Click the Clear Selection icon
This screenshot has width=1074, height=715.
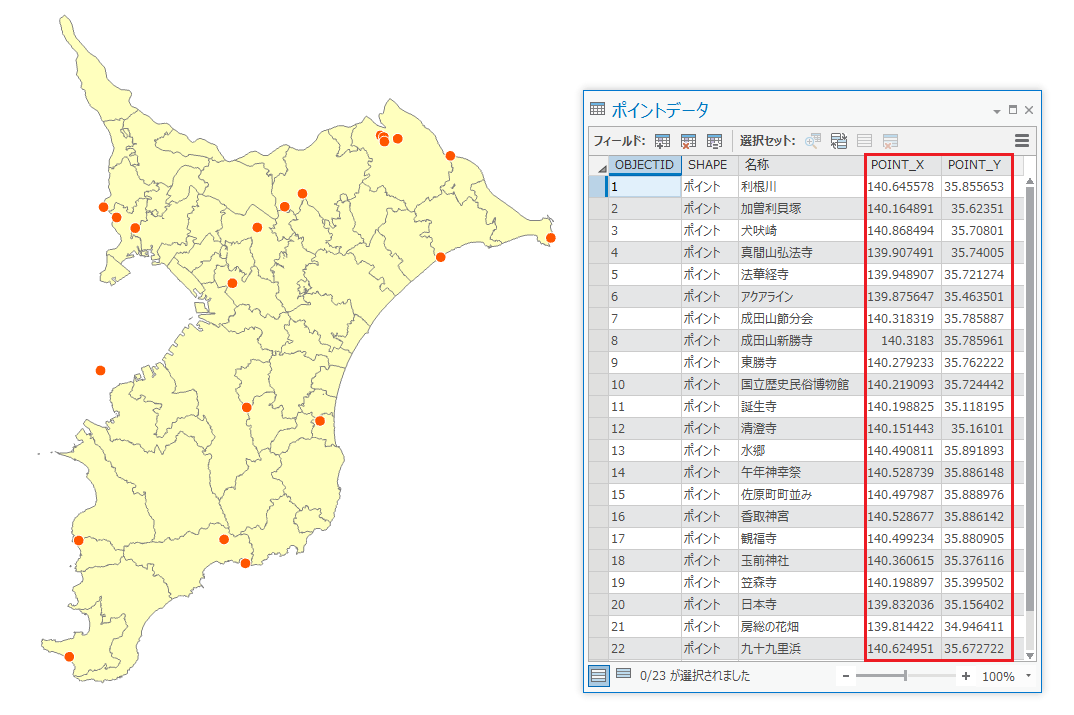[864, 141]
